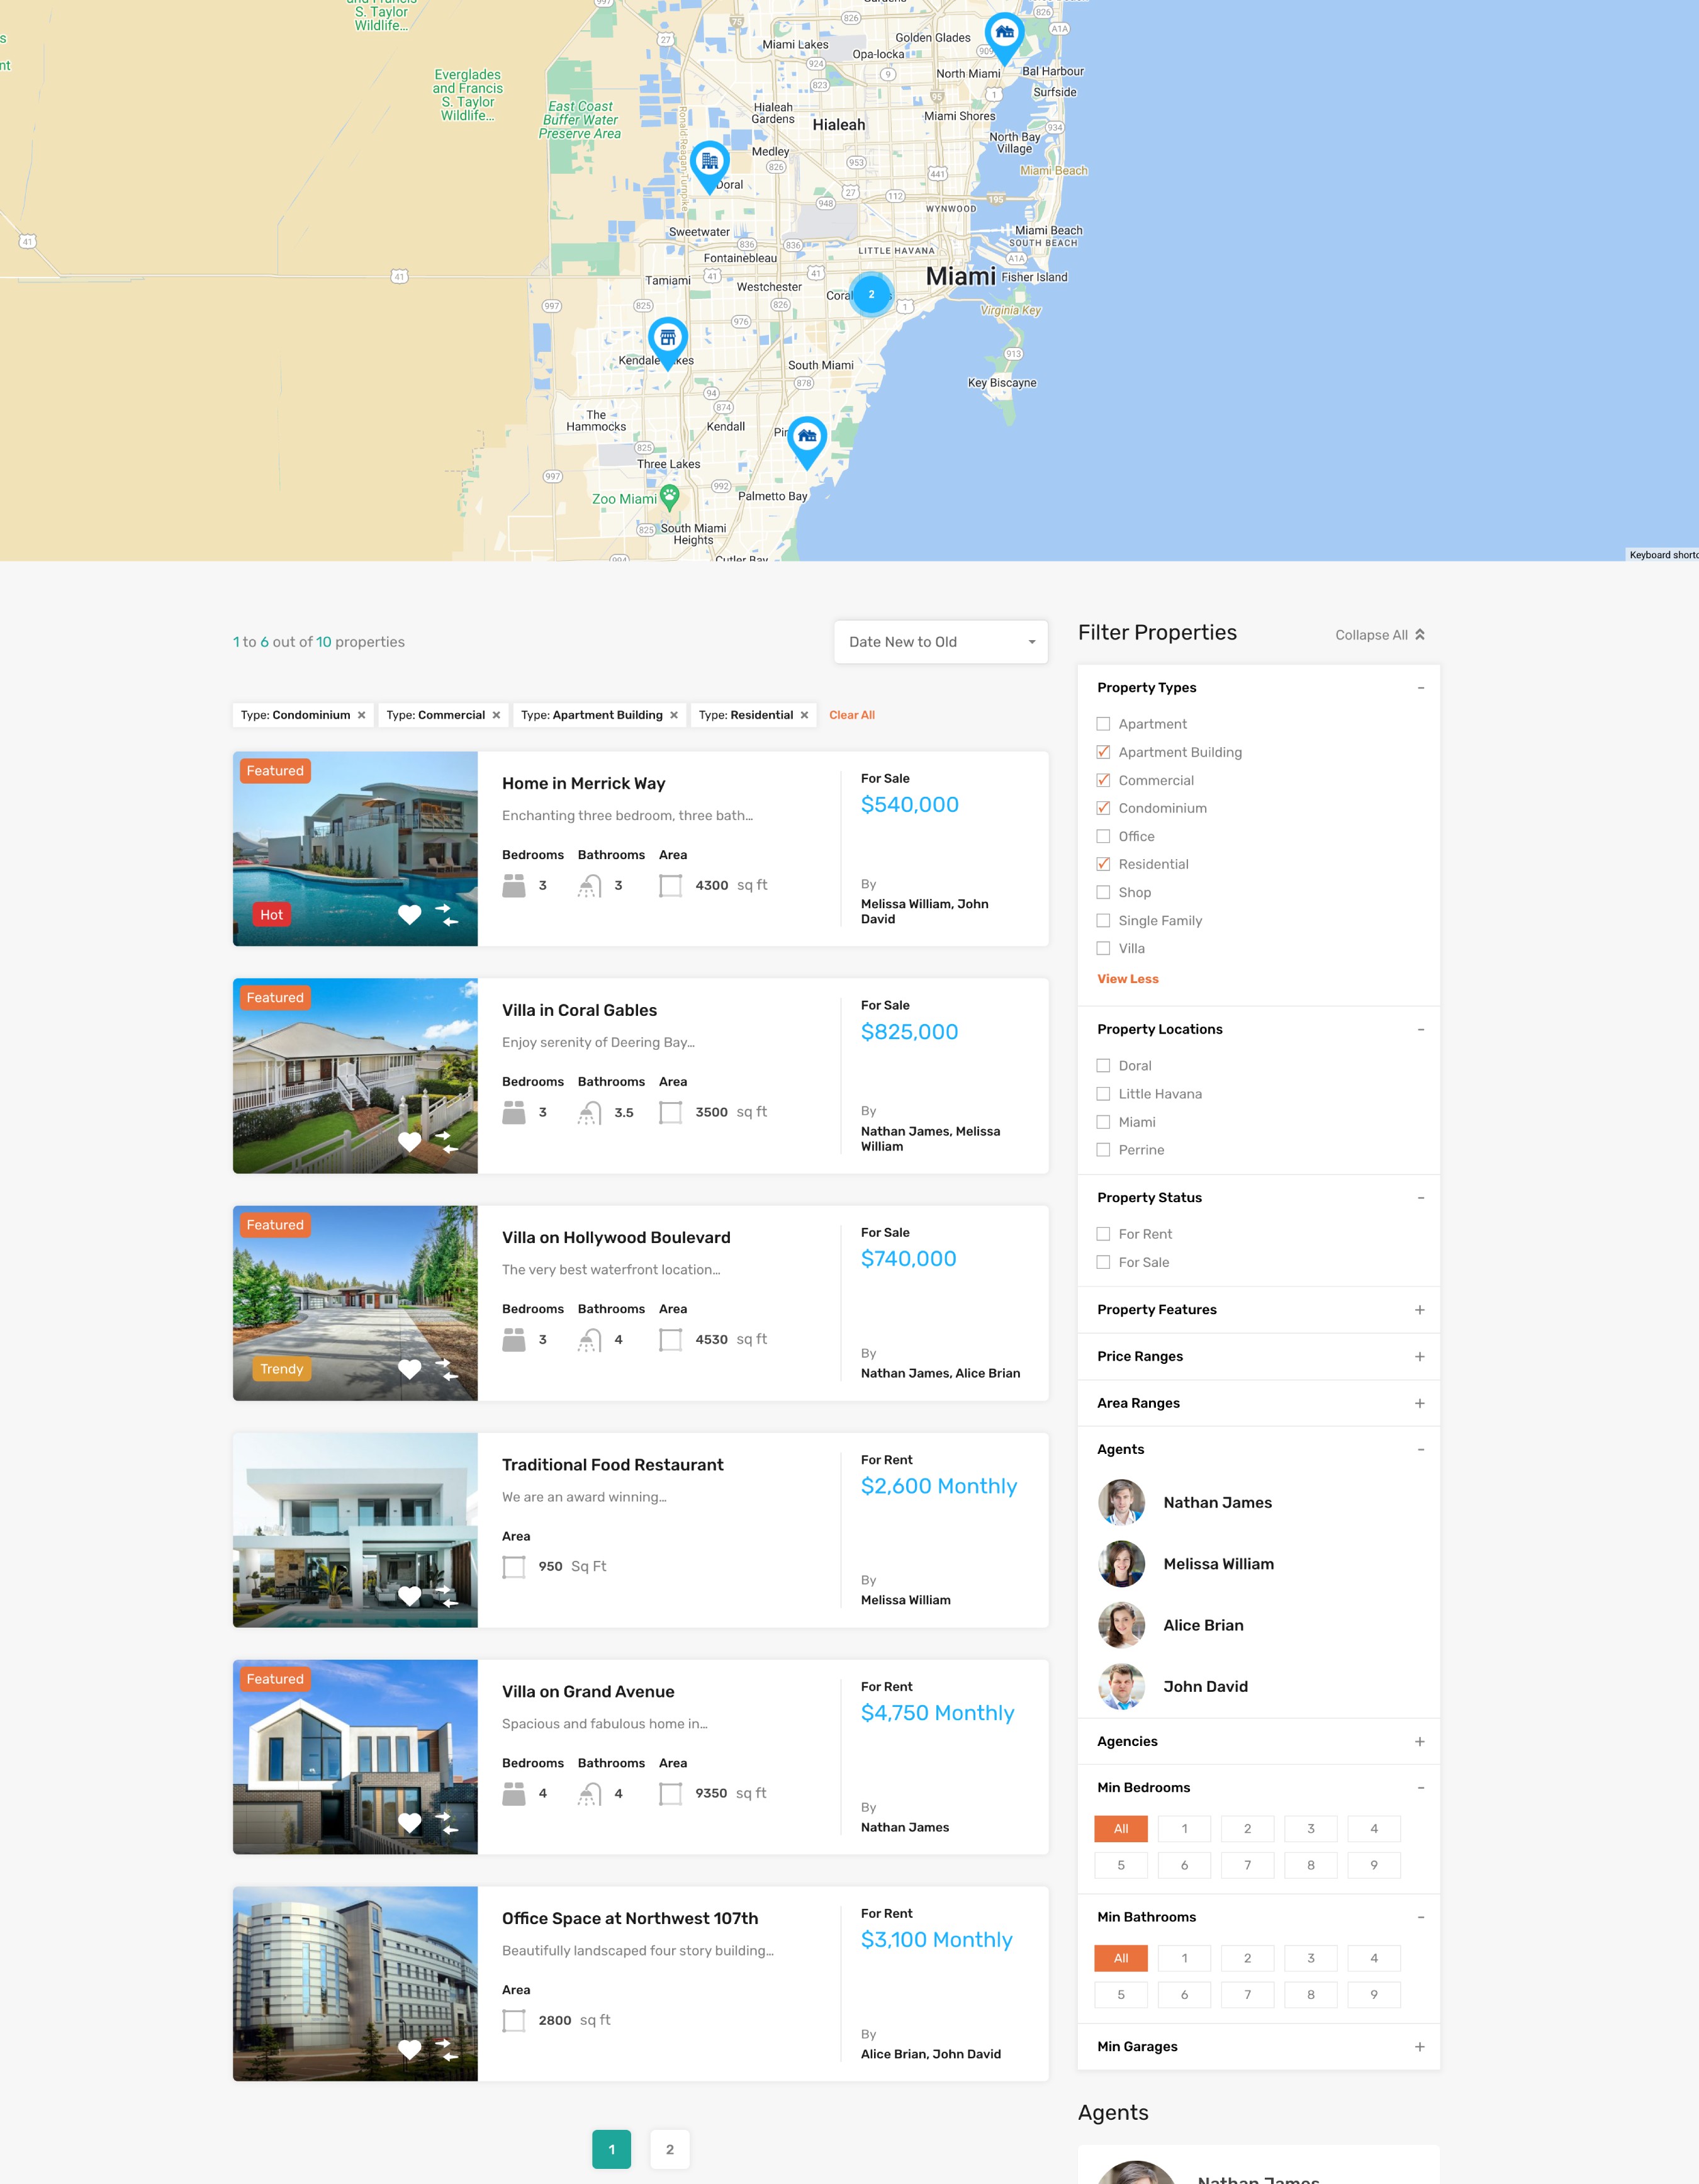Screen dimensions: 1699x2184
Task: Open Villa on Hollywood Boulevard thumbnail
Action: pyautogui.click(x=355, y=1302)
